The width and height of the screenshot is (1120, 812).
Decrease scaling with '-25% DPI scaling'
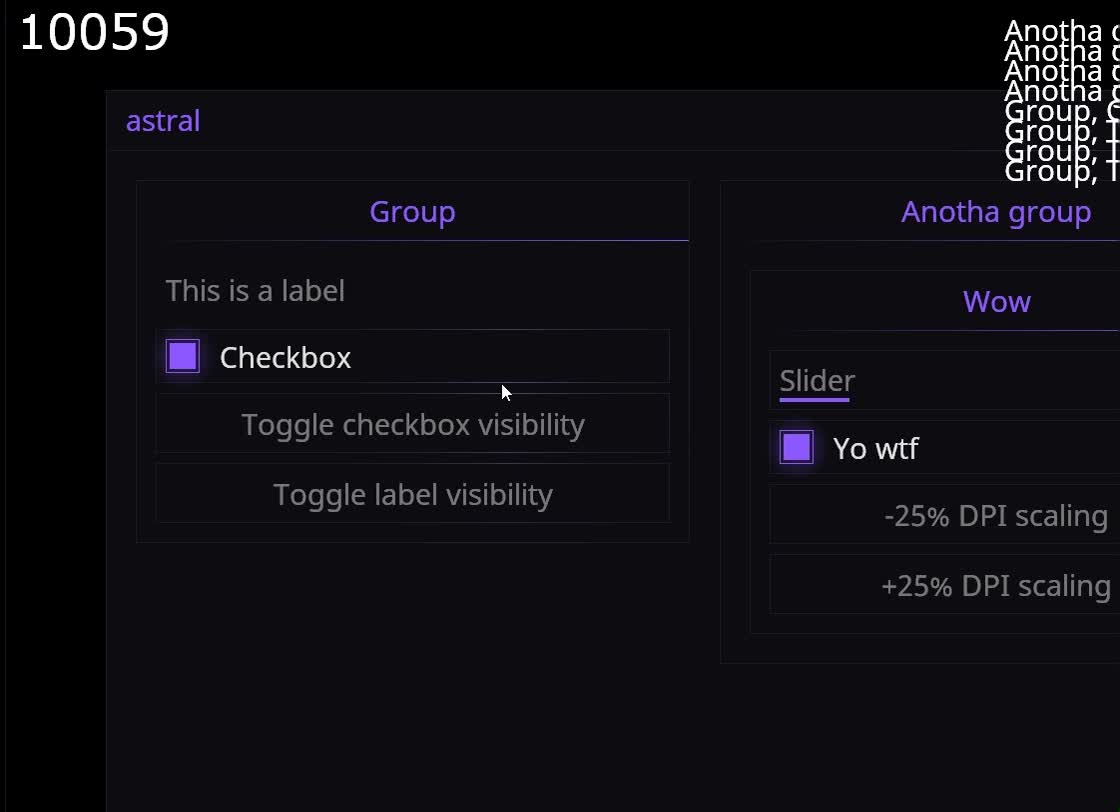[995, 516]
